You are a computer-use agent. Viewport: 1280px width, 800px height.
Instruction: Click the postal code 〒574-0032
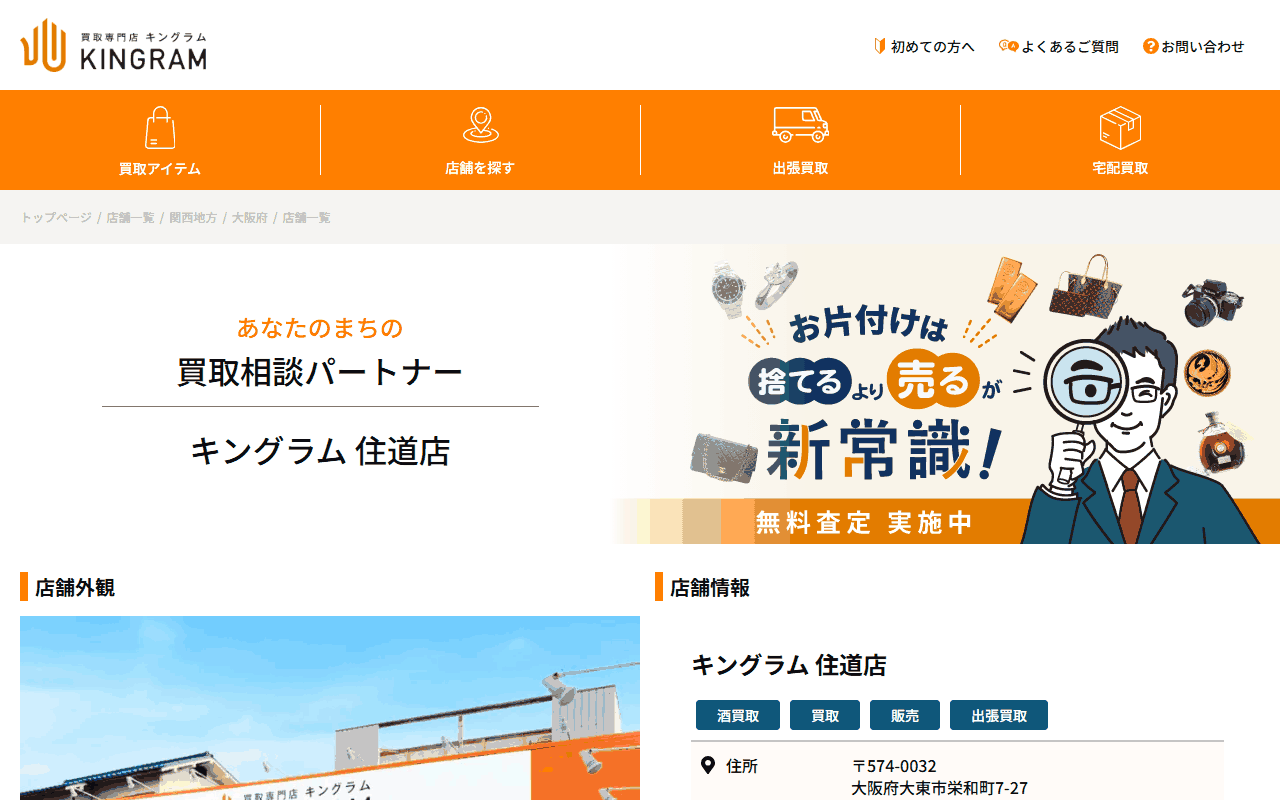[x=894, y=766]
